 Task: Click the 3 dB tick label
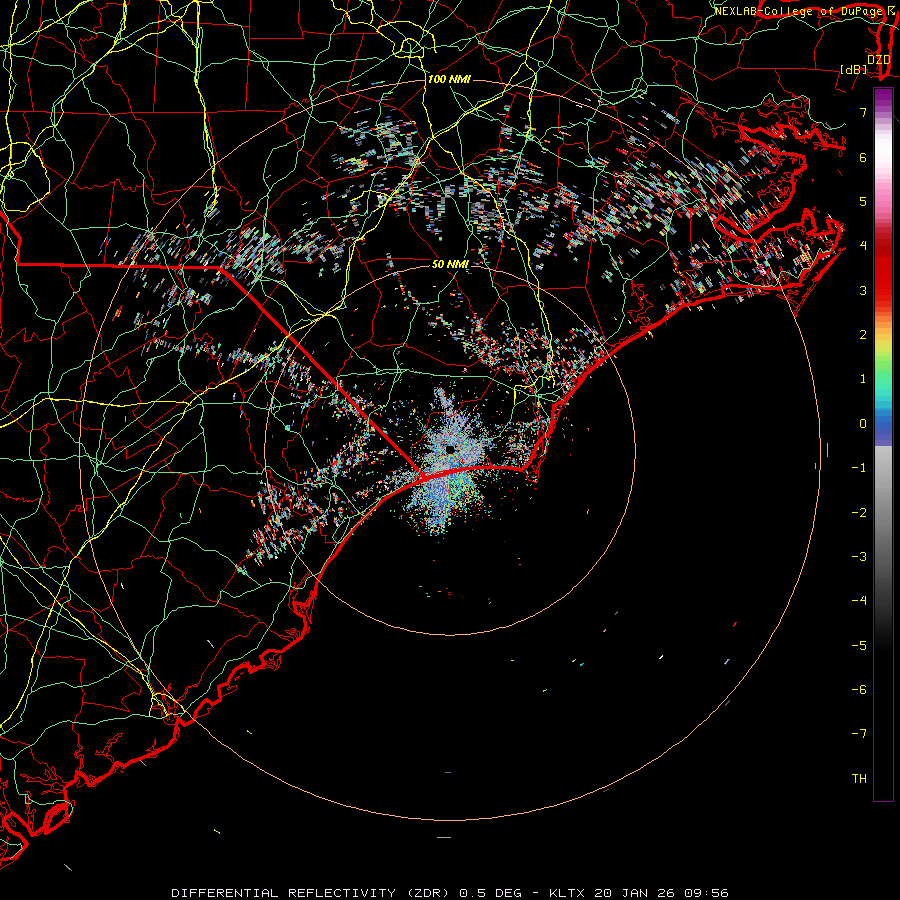[x=863, y=290]
